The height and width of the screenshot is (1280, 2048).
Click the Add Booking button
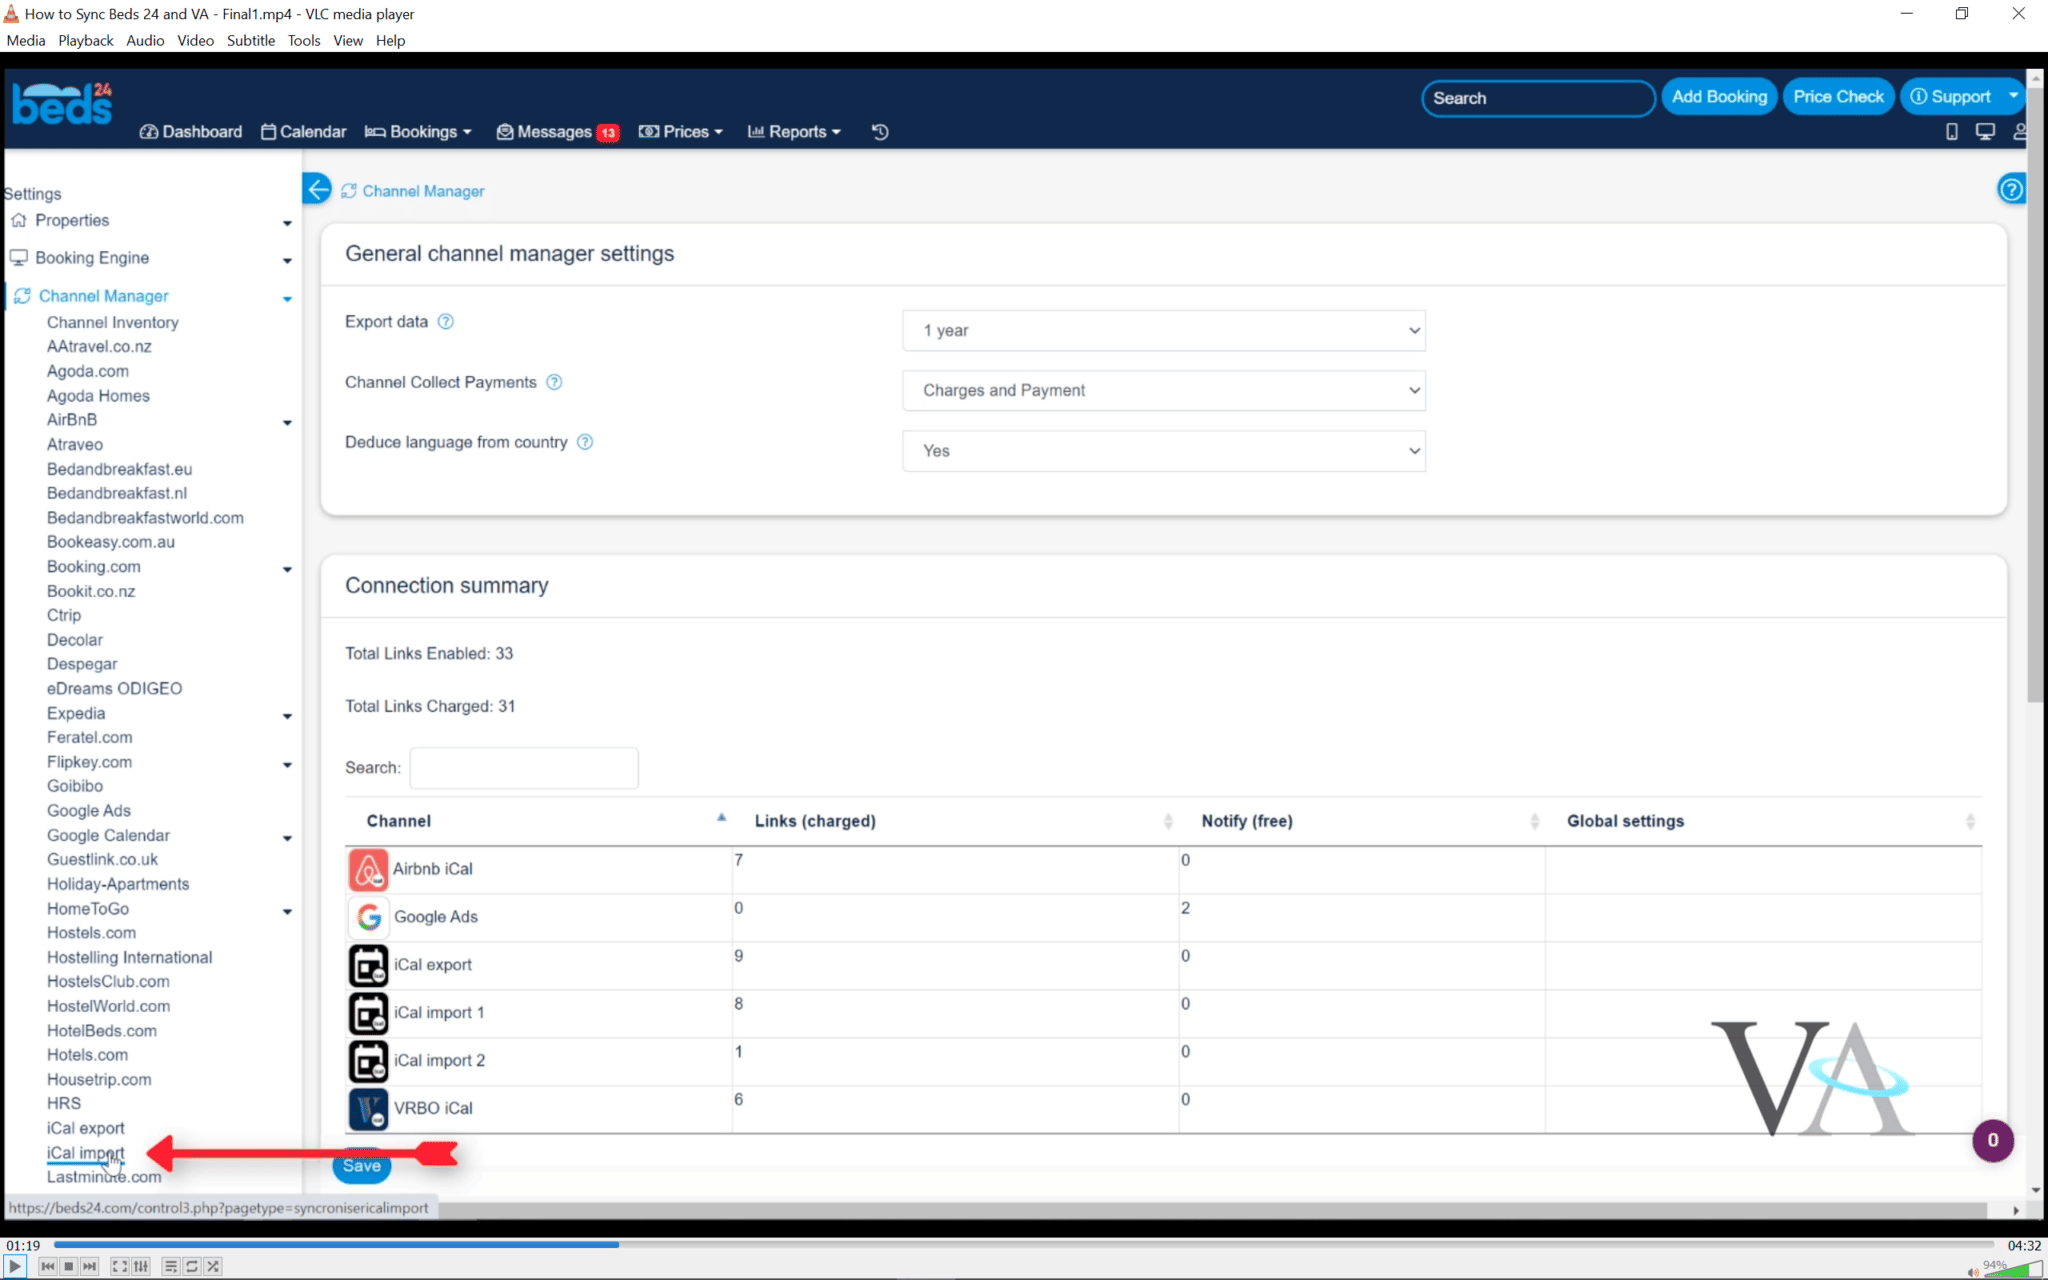tap(1718, 97)
